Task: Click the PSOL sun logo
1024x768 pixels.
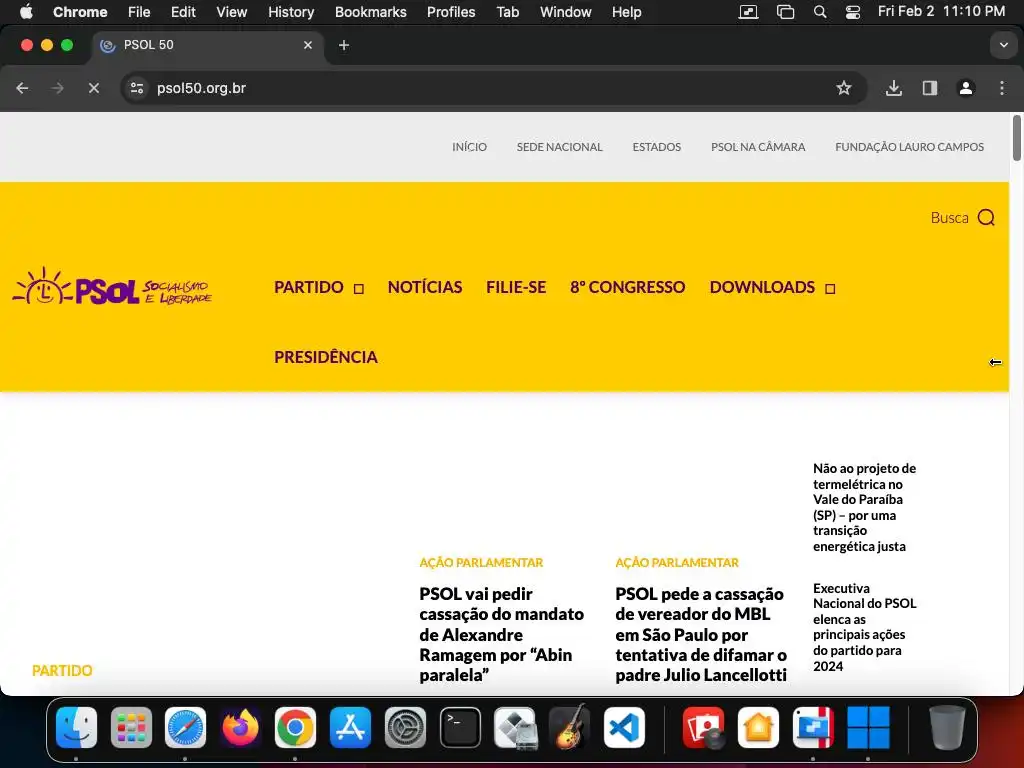Action: (112, 287)
